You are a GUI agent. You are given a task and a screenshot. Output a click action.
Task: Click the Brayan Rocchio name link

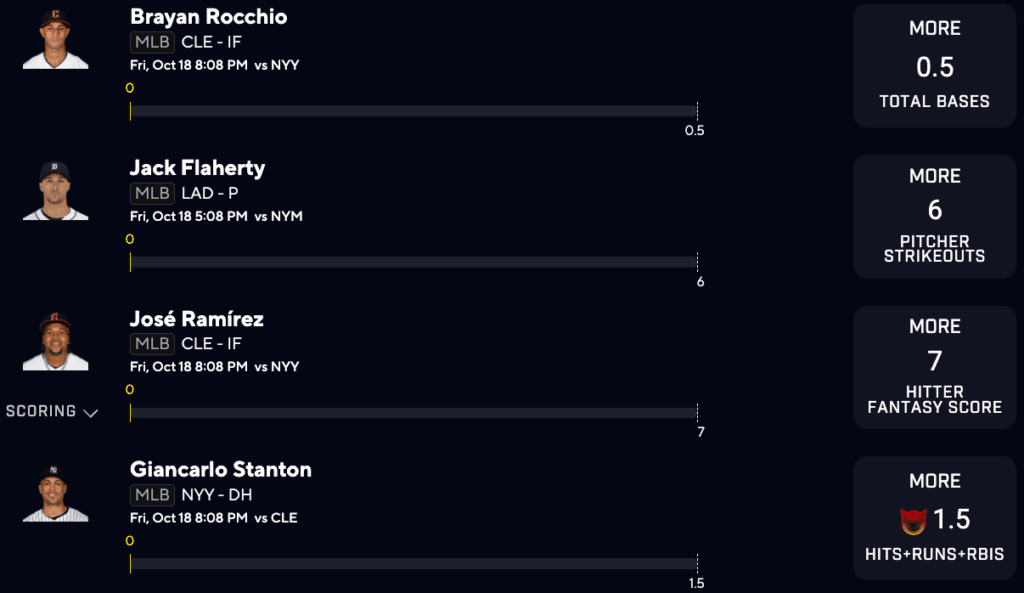point(208,17)
